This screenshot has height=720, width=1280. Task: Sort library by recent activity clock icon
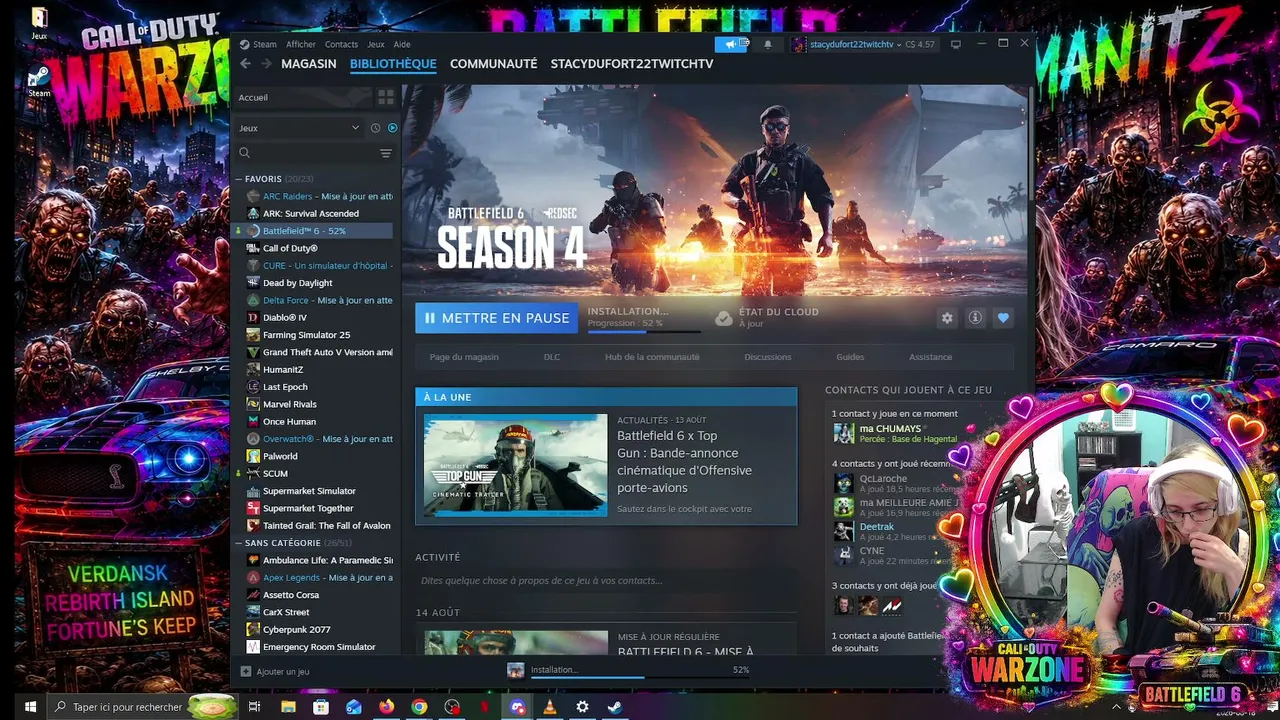[x=375, y=128]
